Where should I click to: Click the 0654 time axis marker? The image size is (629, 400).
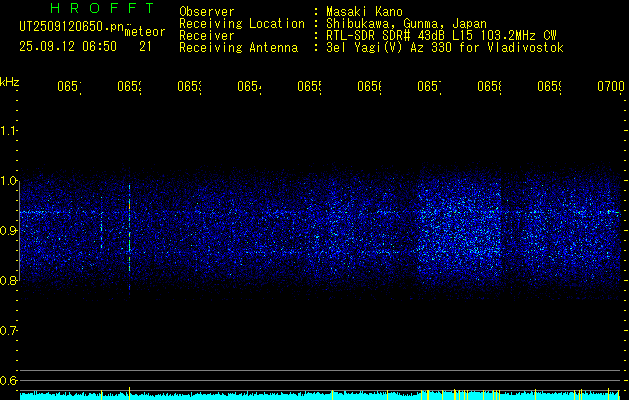(250, 86)
